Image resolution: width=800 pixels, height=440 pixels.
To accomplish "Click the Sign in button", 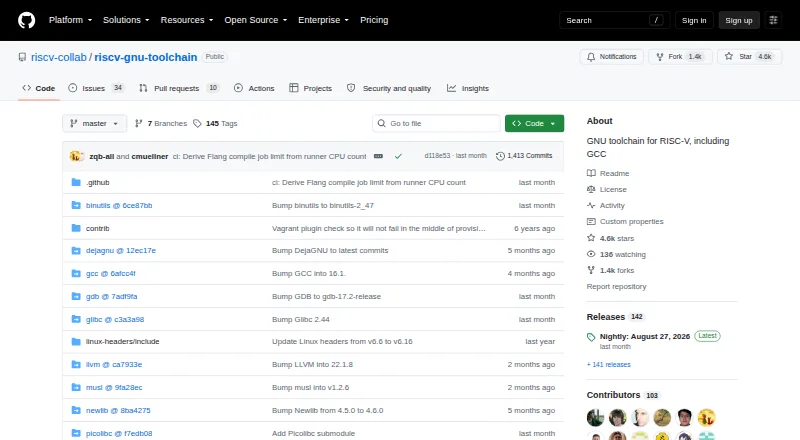I will (694, 20).
